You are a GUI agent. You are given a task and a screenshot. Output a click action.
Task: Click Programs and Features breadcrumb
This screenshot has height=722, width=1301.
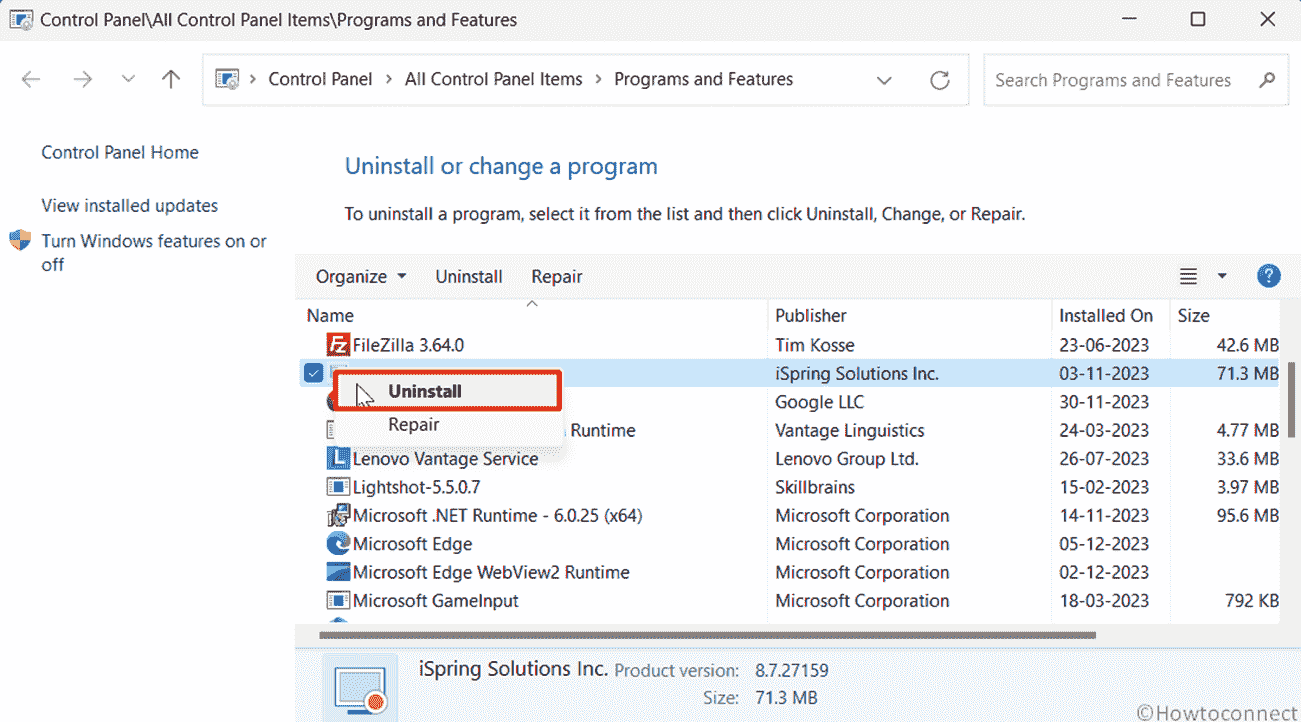[x=704, y=79]
